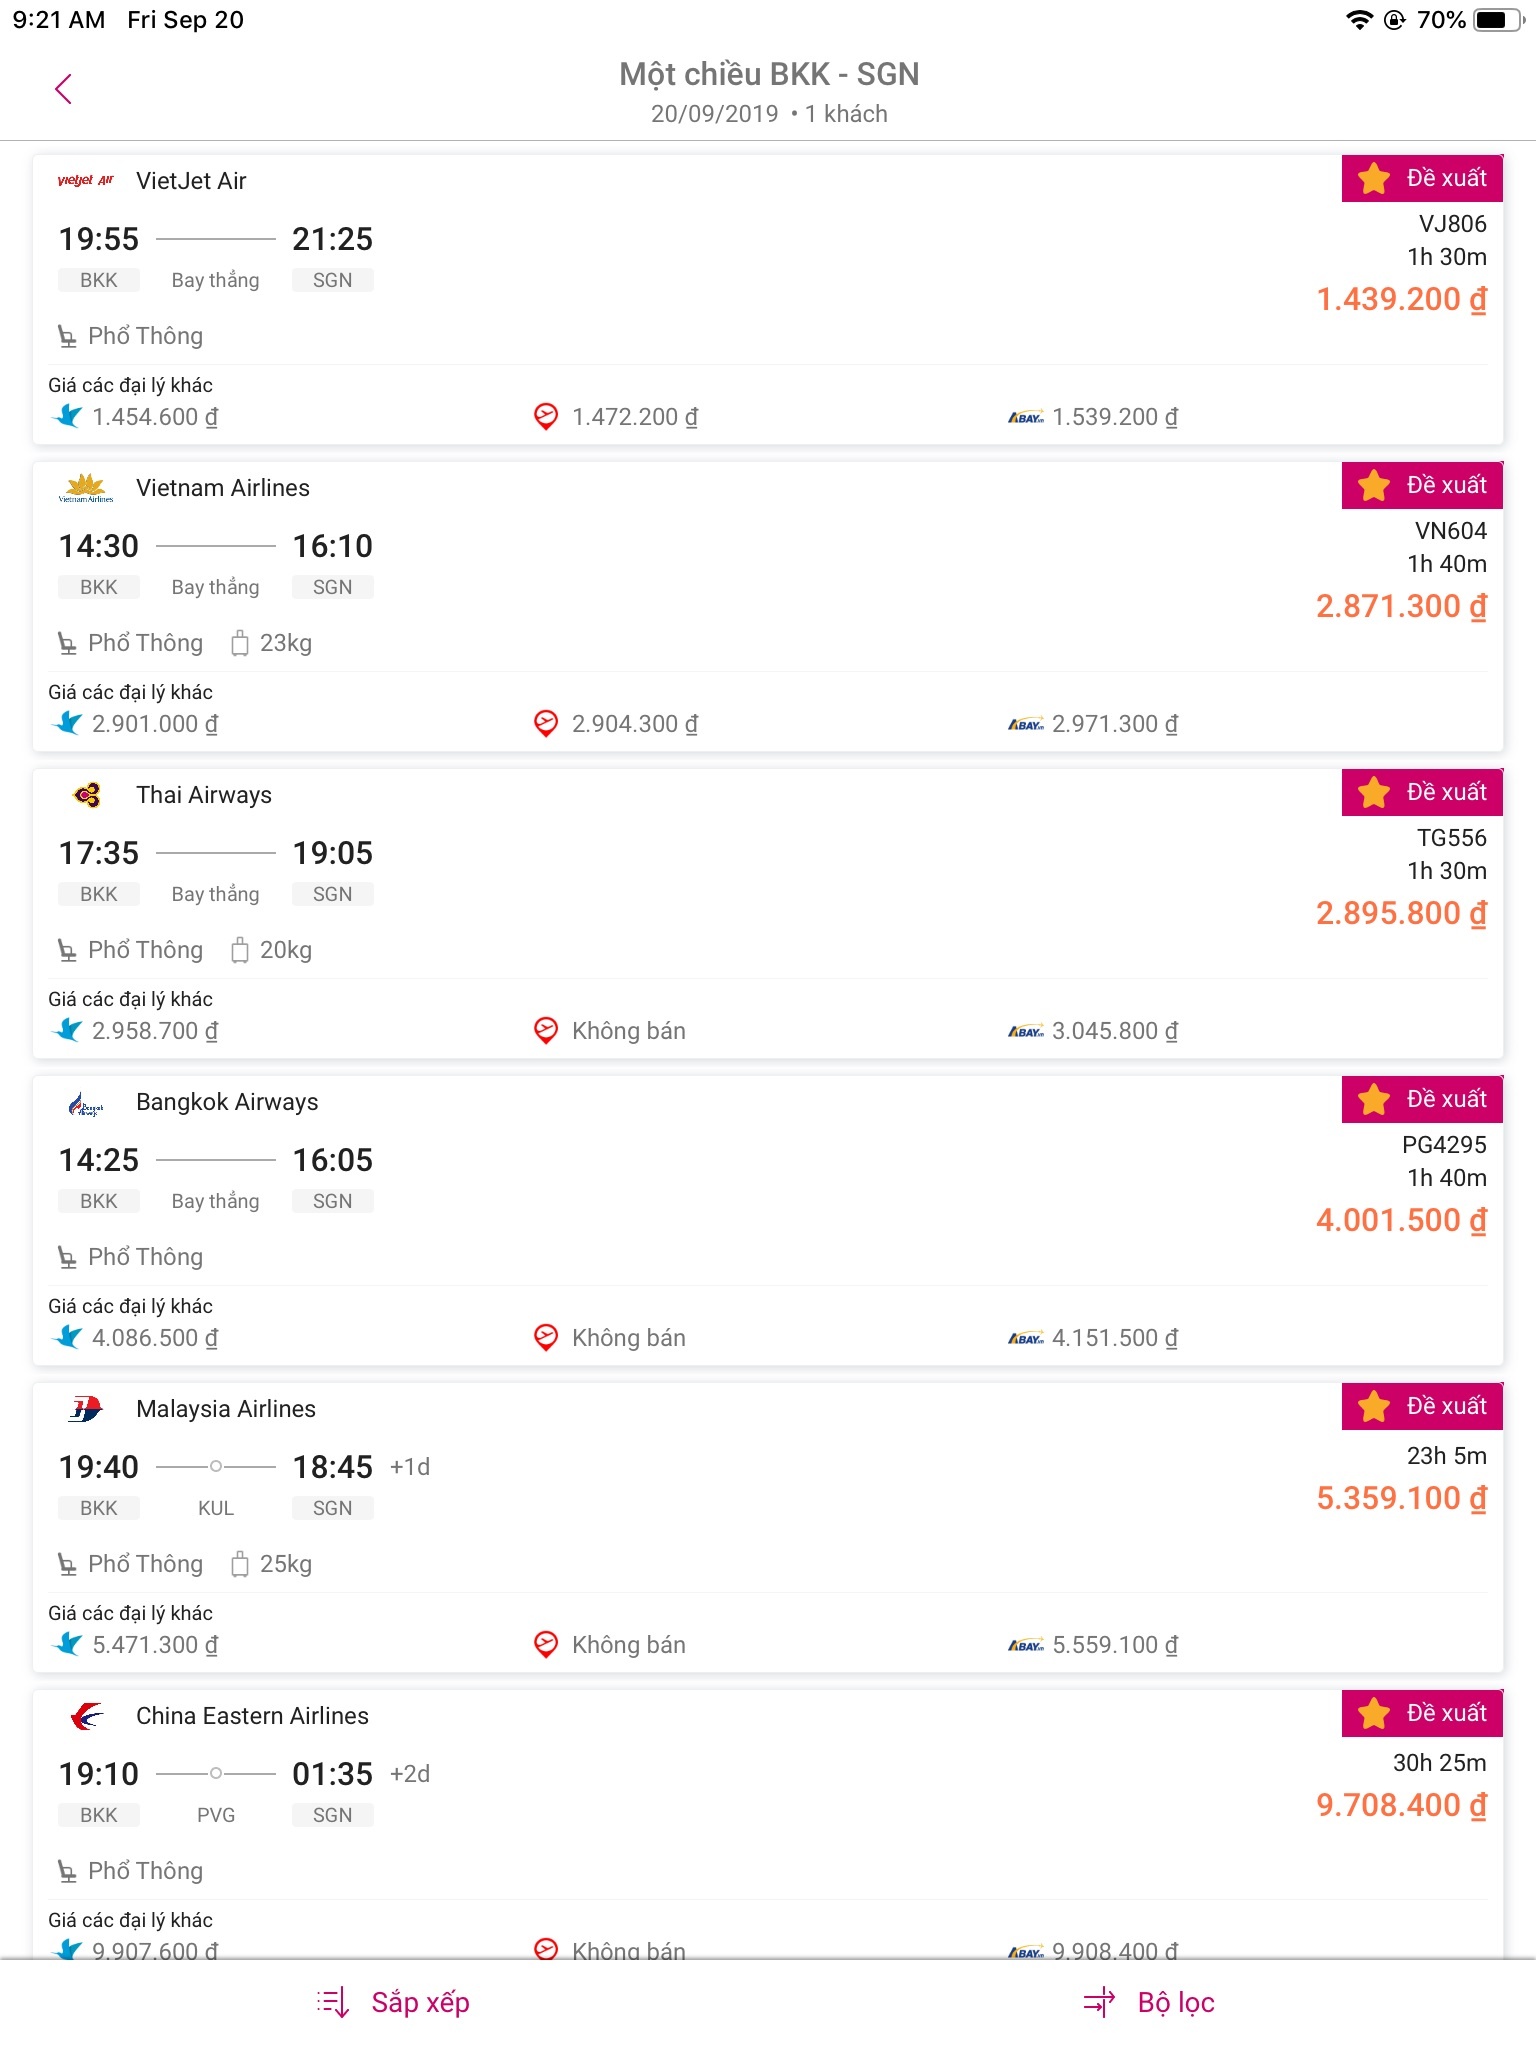Screen dimensions: 1536x2048
Task: Tap the Vietnam Airlines lotus logo
Action: pyautogui.click(x=86, y=488)
